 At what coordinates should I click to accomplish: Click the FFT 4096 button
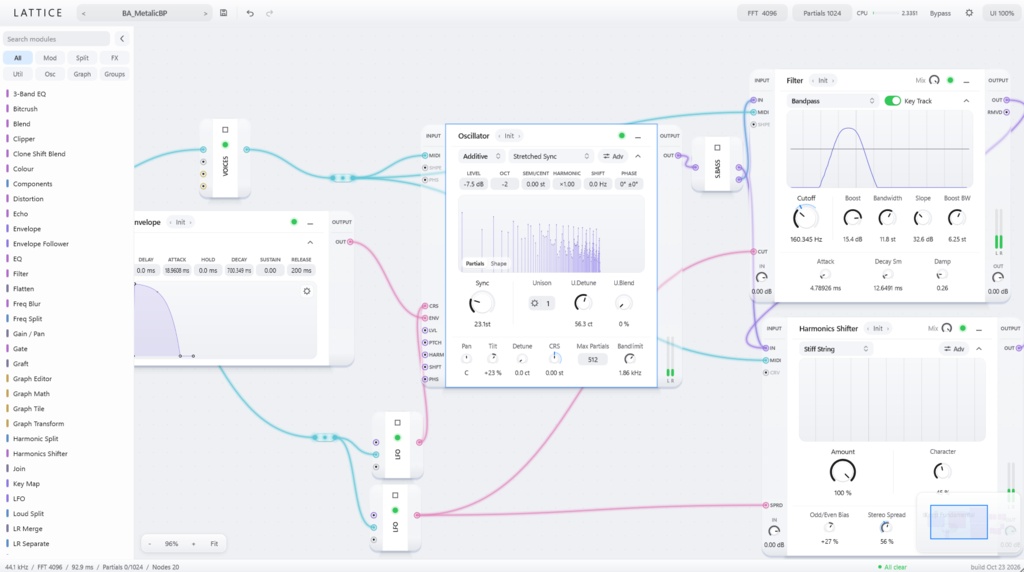762,13
